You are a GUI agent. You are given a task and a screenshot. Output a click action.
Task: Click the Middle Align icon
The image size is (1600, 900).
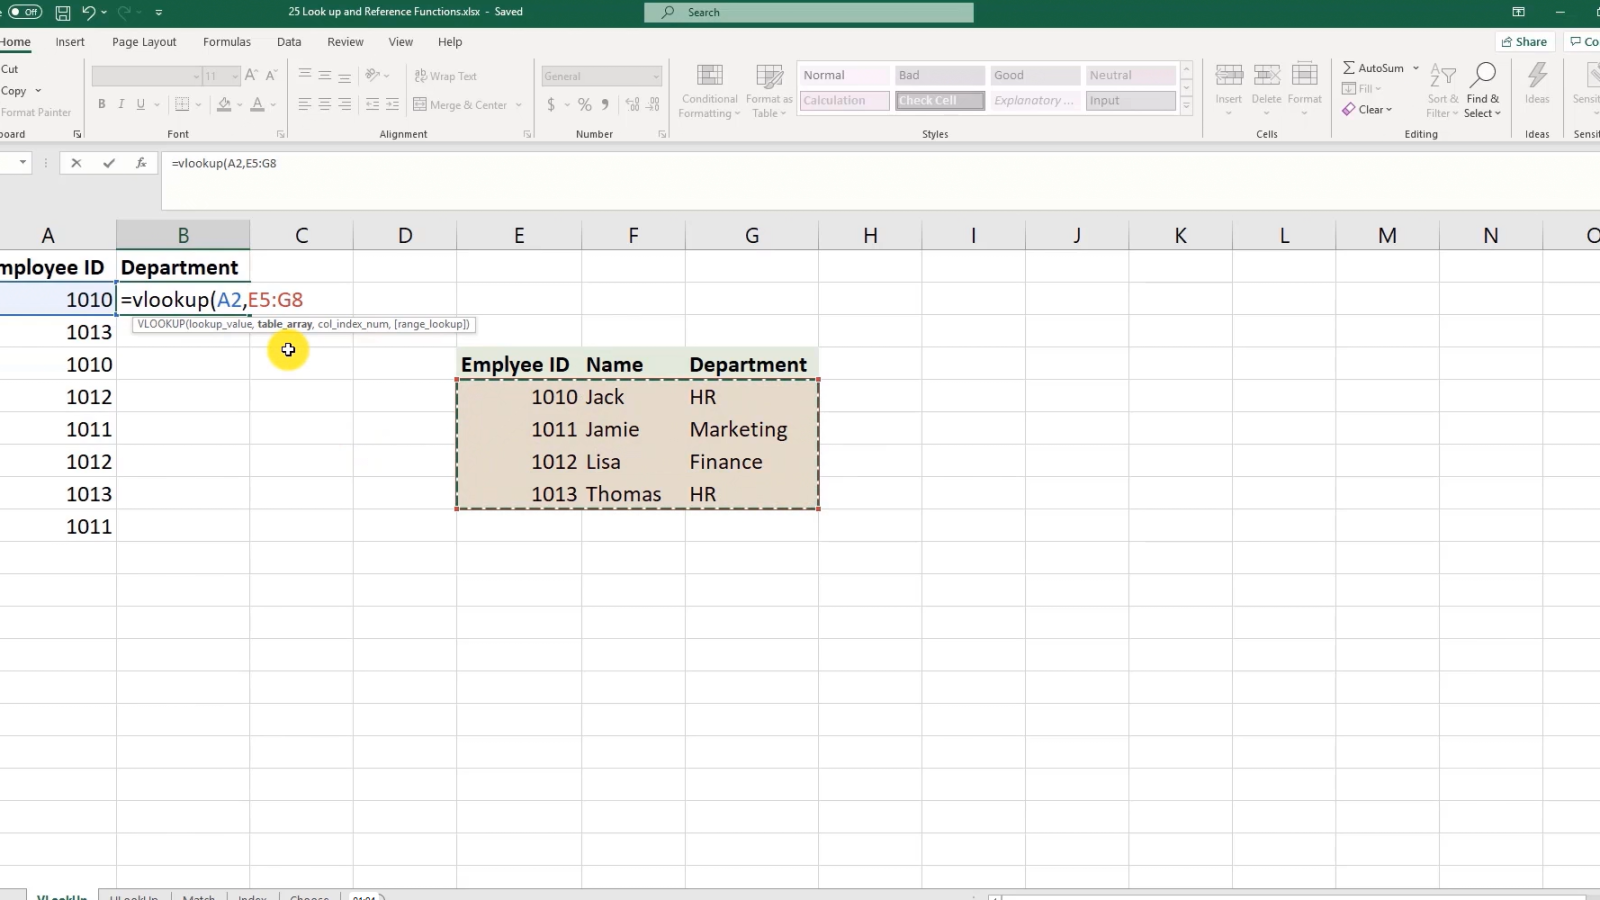tap(325, 76)
